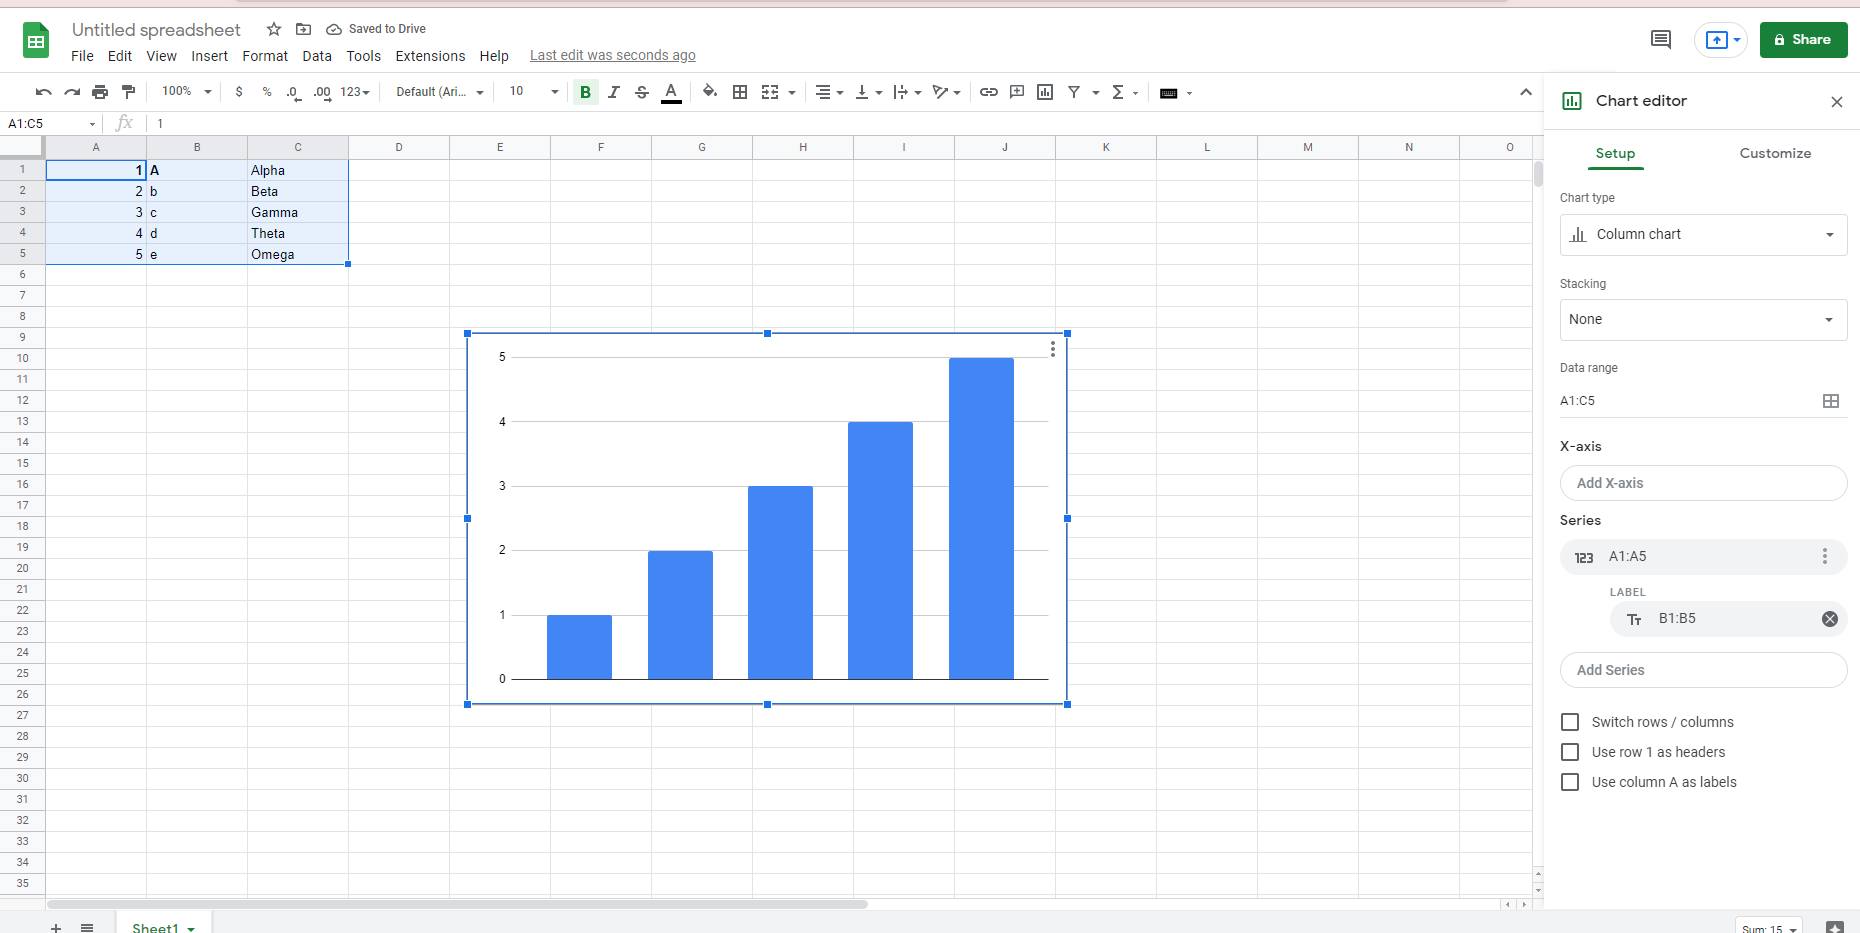The width and height of the screenshot is (1860, 933).
Task: Toggle bold formatting in toolbar
Action: point(585,92)
